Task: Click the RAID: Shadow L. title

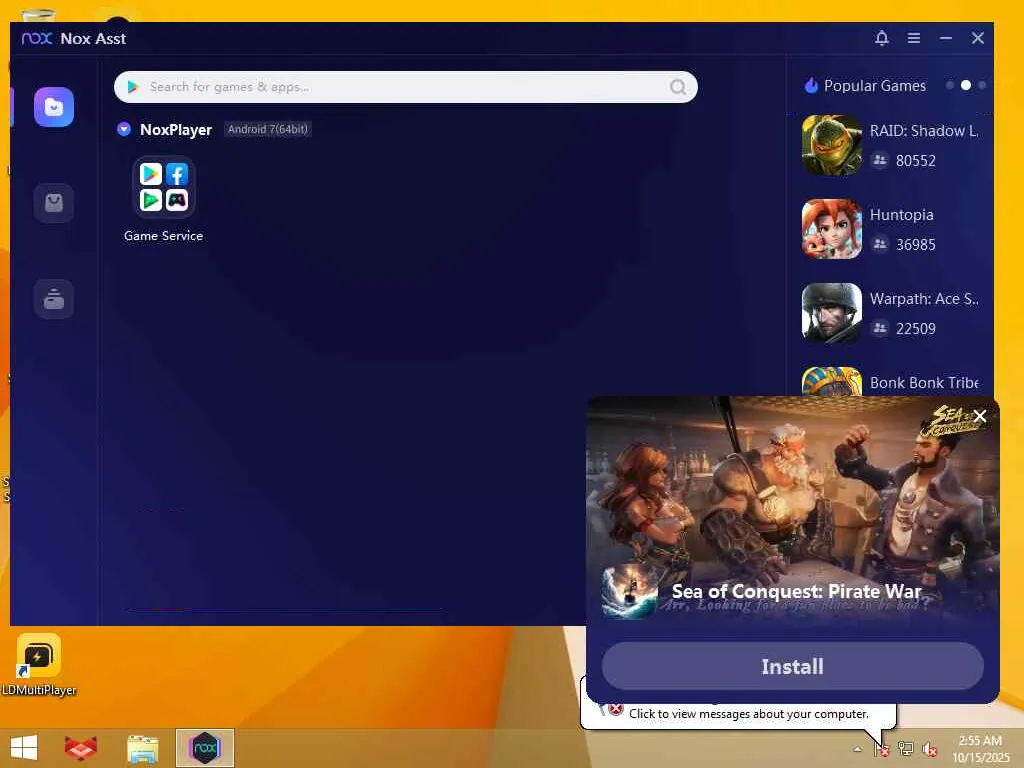Action: tap(923, 131)
